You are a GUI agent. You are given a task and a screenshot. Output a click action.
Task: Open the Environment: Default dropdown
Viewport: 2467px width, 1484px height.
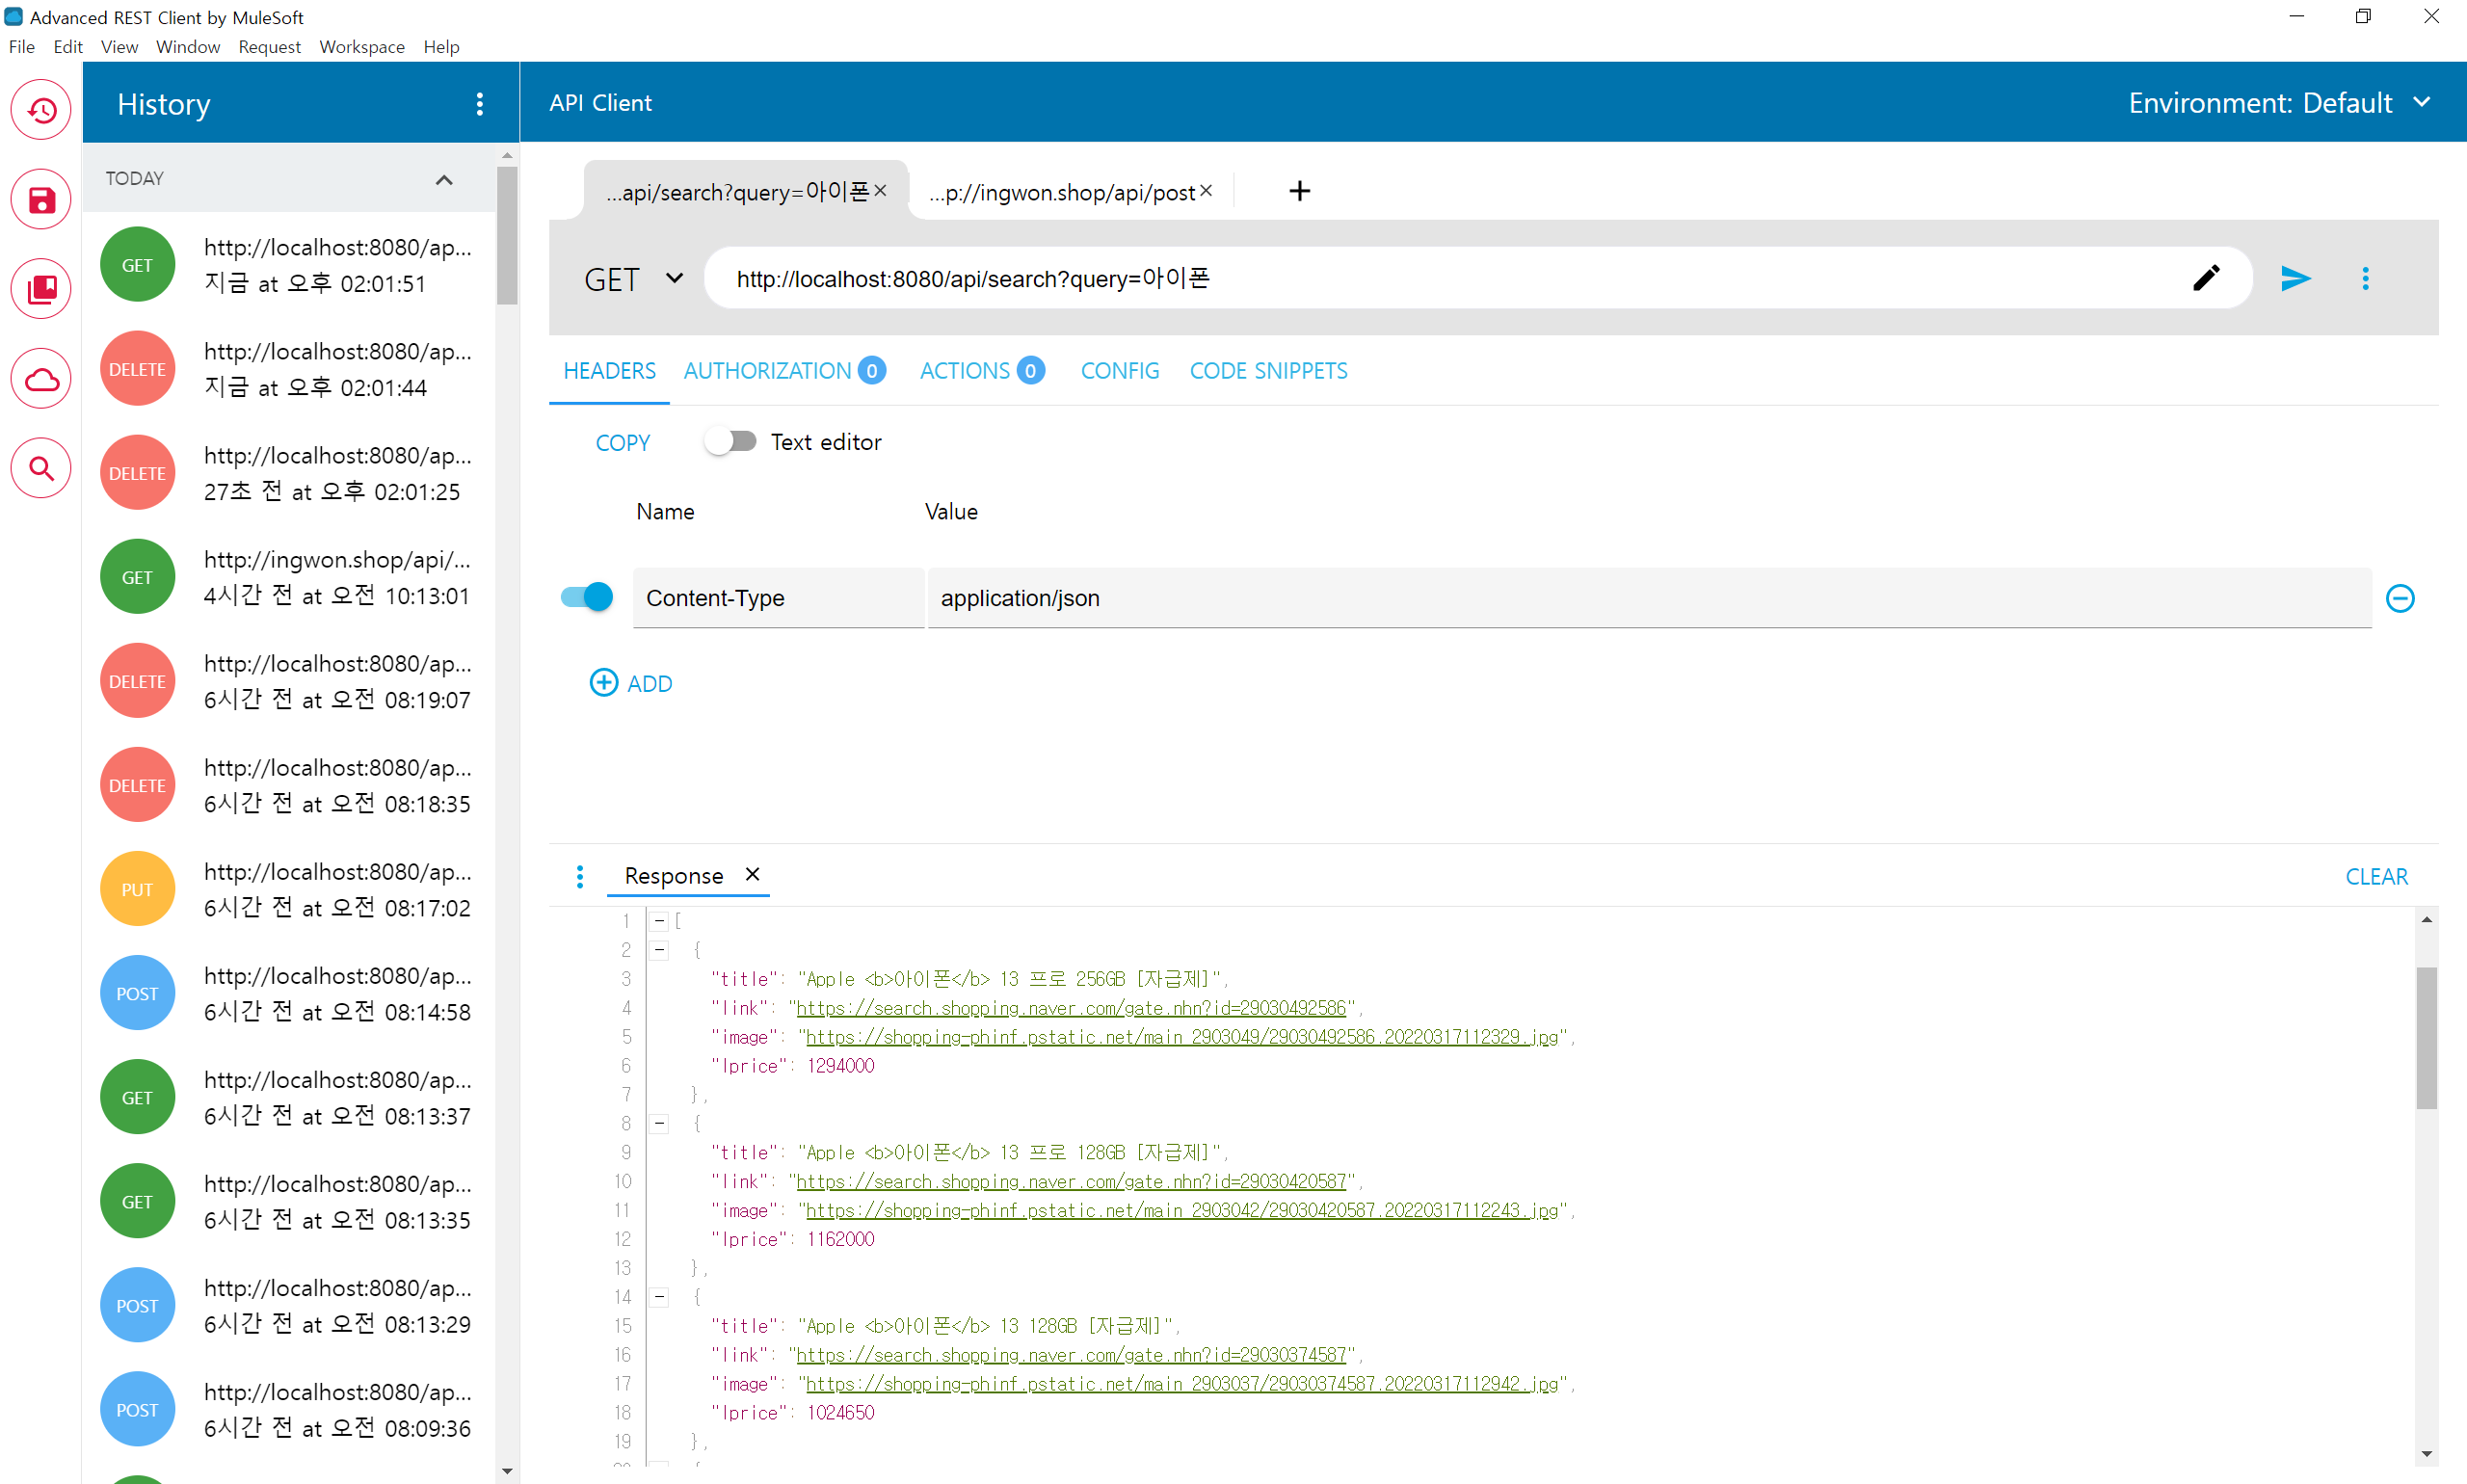tap(2280, 103)
